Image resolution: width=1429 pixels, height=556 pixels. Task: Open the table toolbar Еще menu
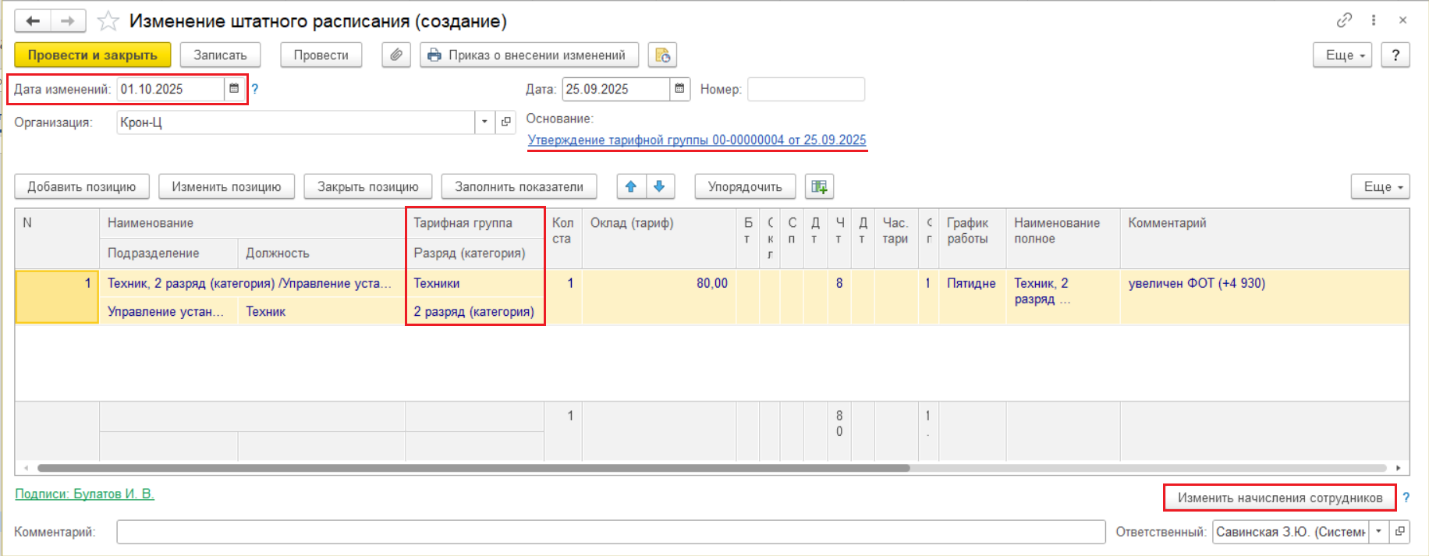(1379, 186)
